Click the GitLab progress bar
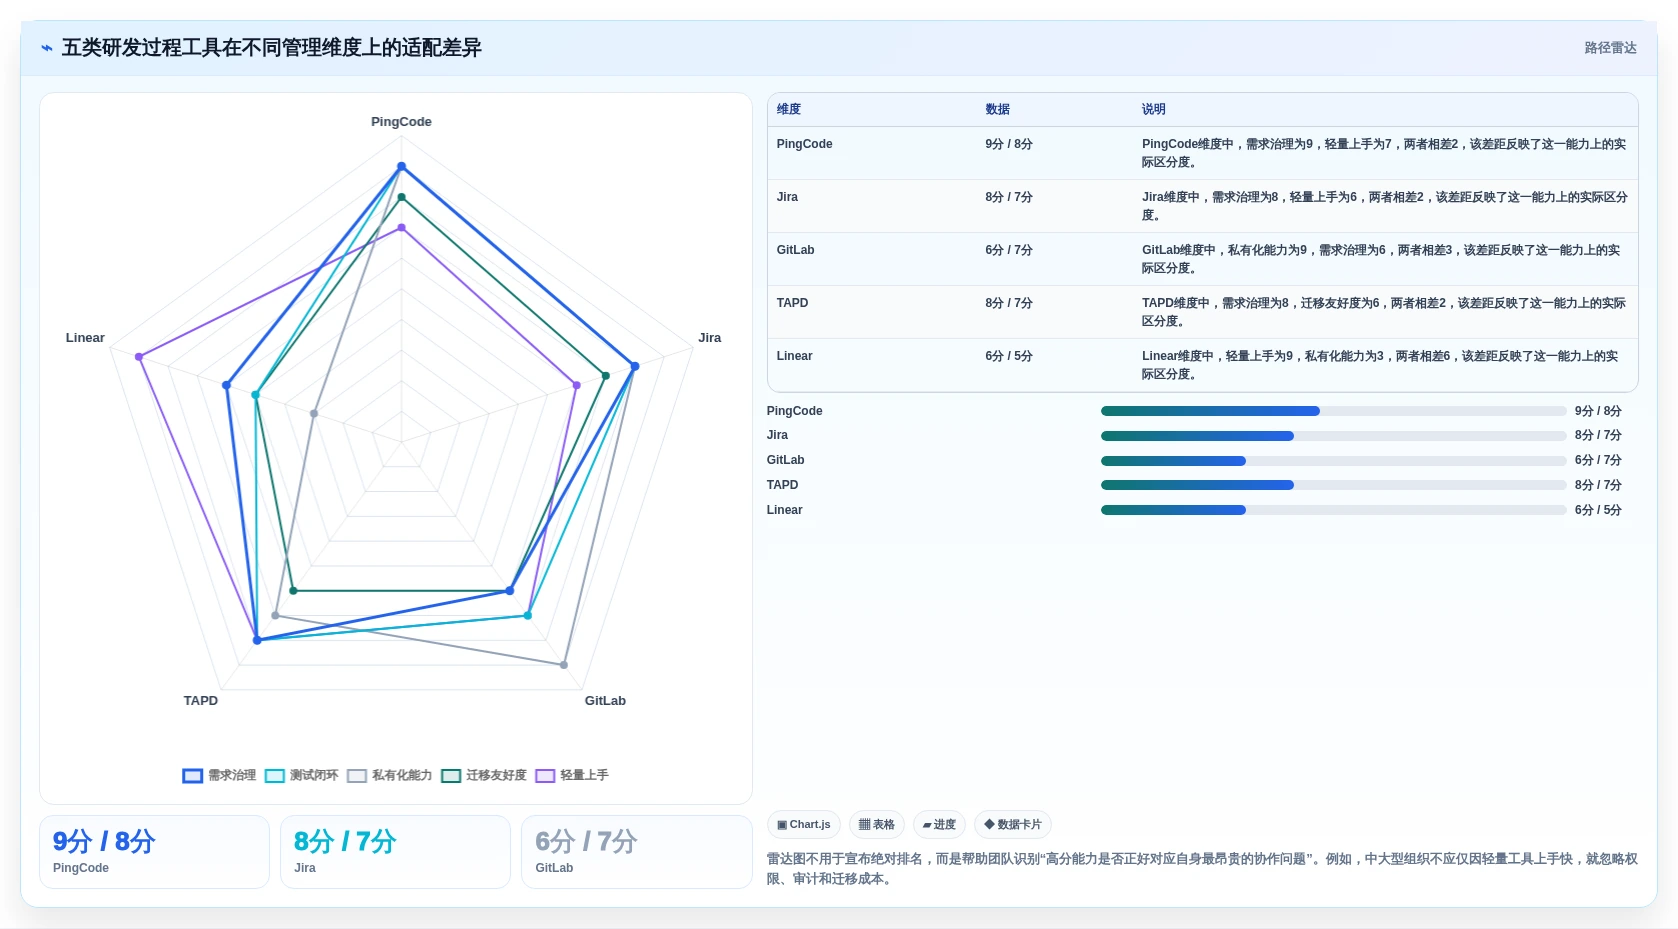This screenshot has height=929, width=1678. [x=1333, y=461]
